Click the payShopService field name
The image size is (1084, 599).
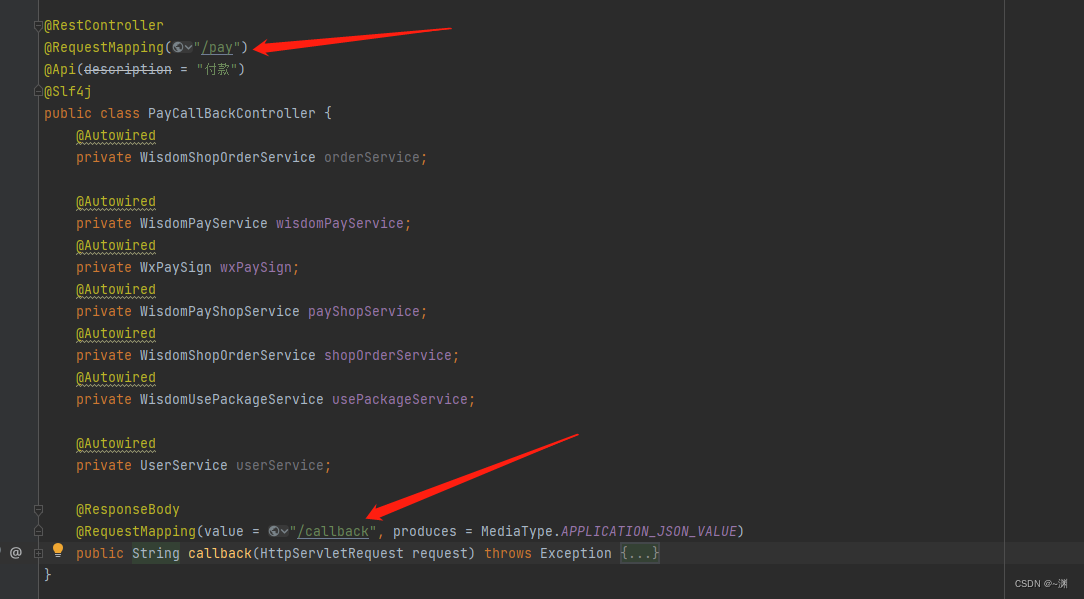point(364,311)
